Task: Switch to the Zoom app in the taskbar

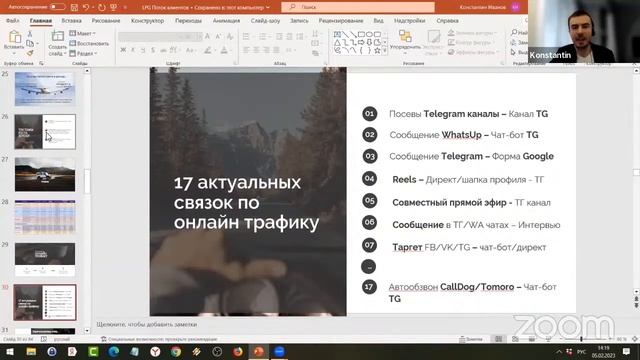Action: tap(279, 351)
